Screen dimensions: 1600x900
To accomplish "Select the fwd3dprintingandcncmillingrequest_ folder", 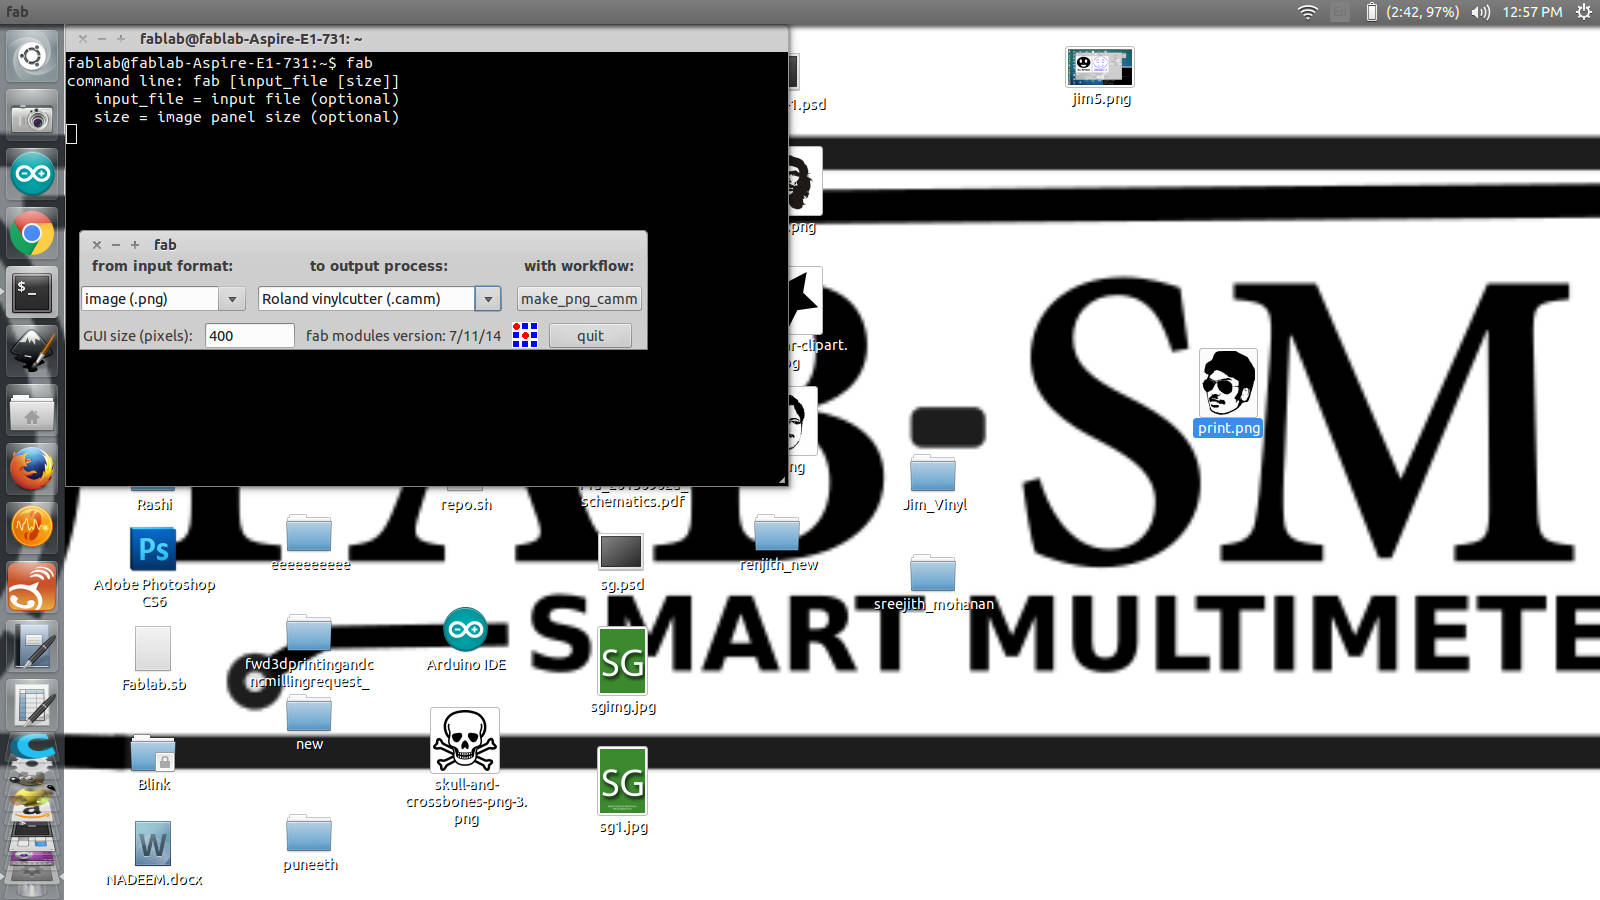I will (x=309, y=653).
